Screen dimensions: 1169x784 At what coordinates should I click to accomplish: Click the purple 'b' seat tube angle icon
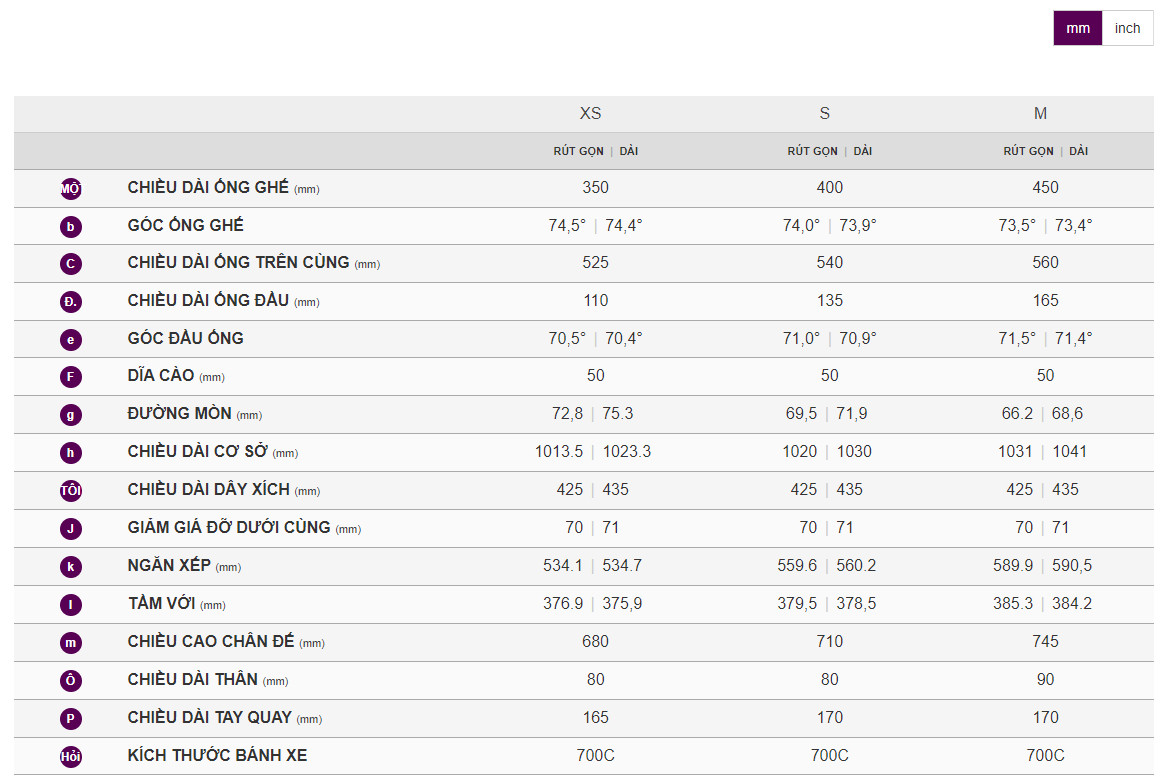click(x=70, y=227)
